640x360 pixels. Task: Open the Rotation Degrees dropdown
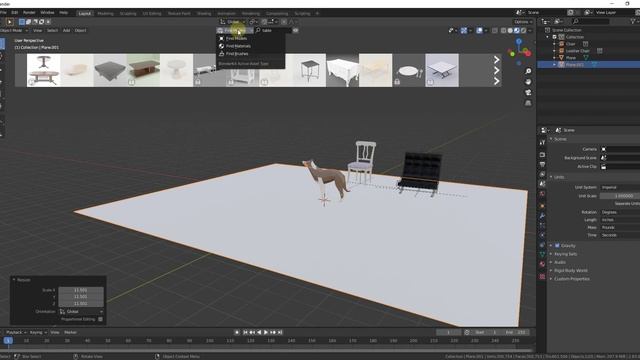pyautogui.click(x=620, y=212)
